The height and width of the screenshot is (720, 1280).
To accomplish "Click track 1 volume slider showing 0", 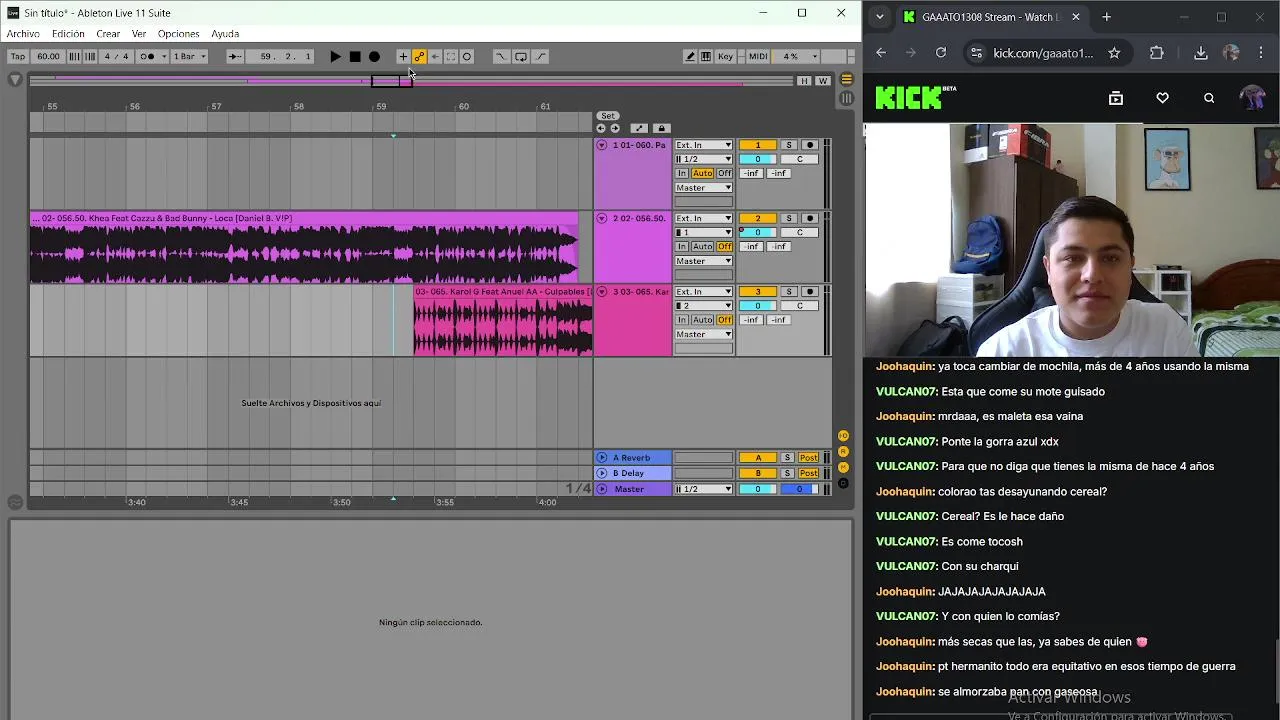I will click(x=757, y=159).
